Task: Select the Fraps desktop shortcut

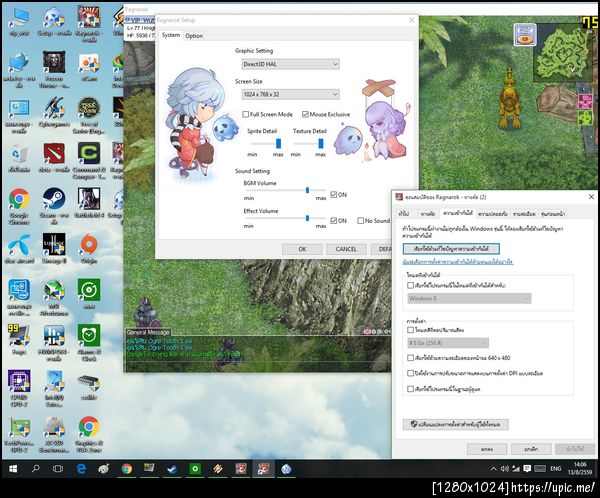Action: tap(19, 339)
